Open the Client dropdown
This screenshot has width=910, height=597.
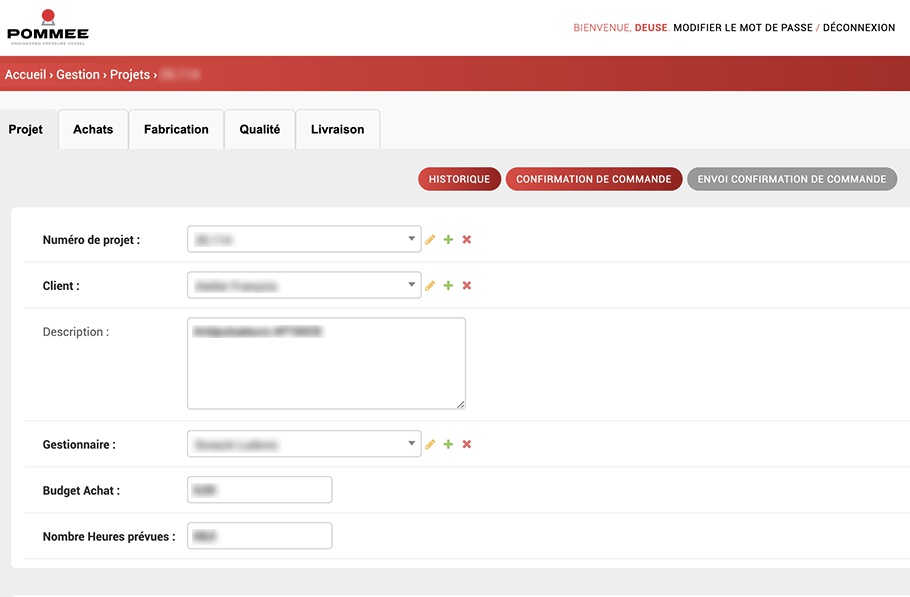tap(304, 285)
